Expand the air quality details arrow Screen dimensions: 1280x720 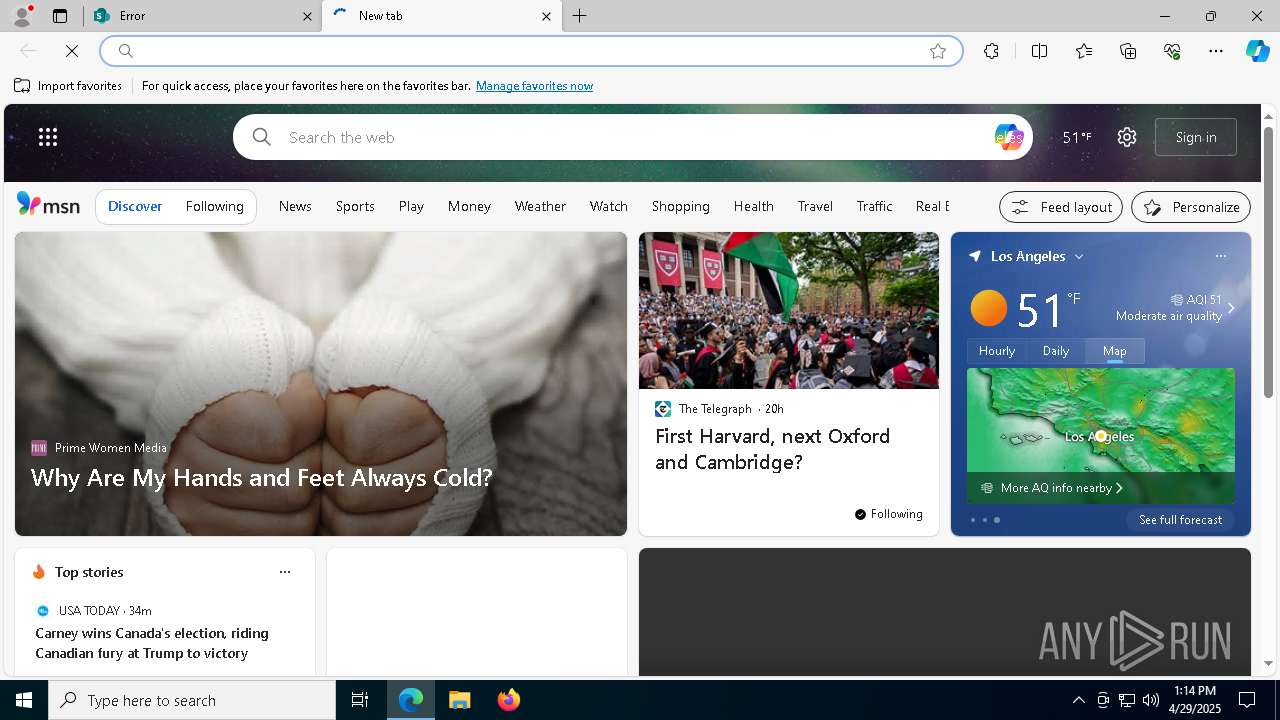[1231, 308]
